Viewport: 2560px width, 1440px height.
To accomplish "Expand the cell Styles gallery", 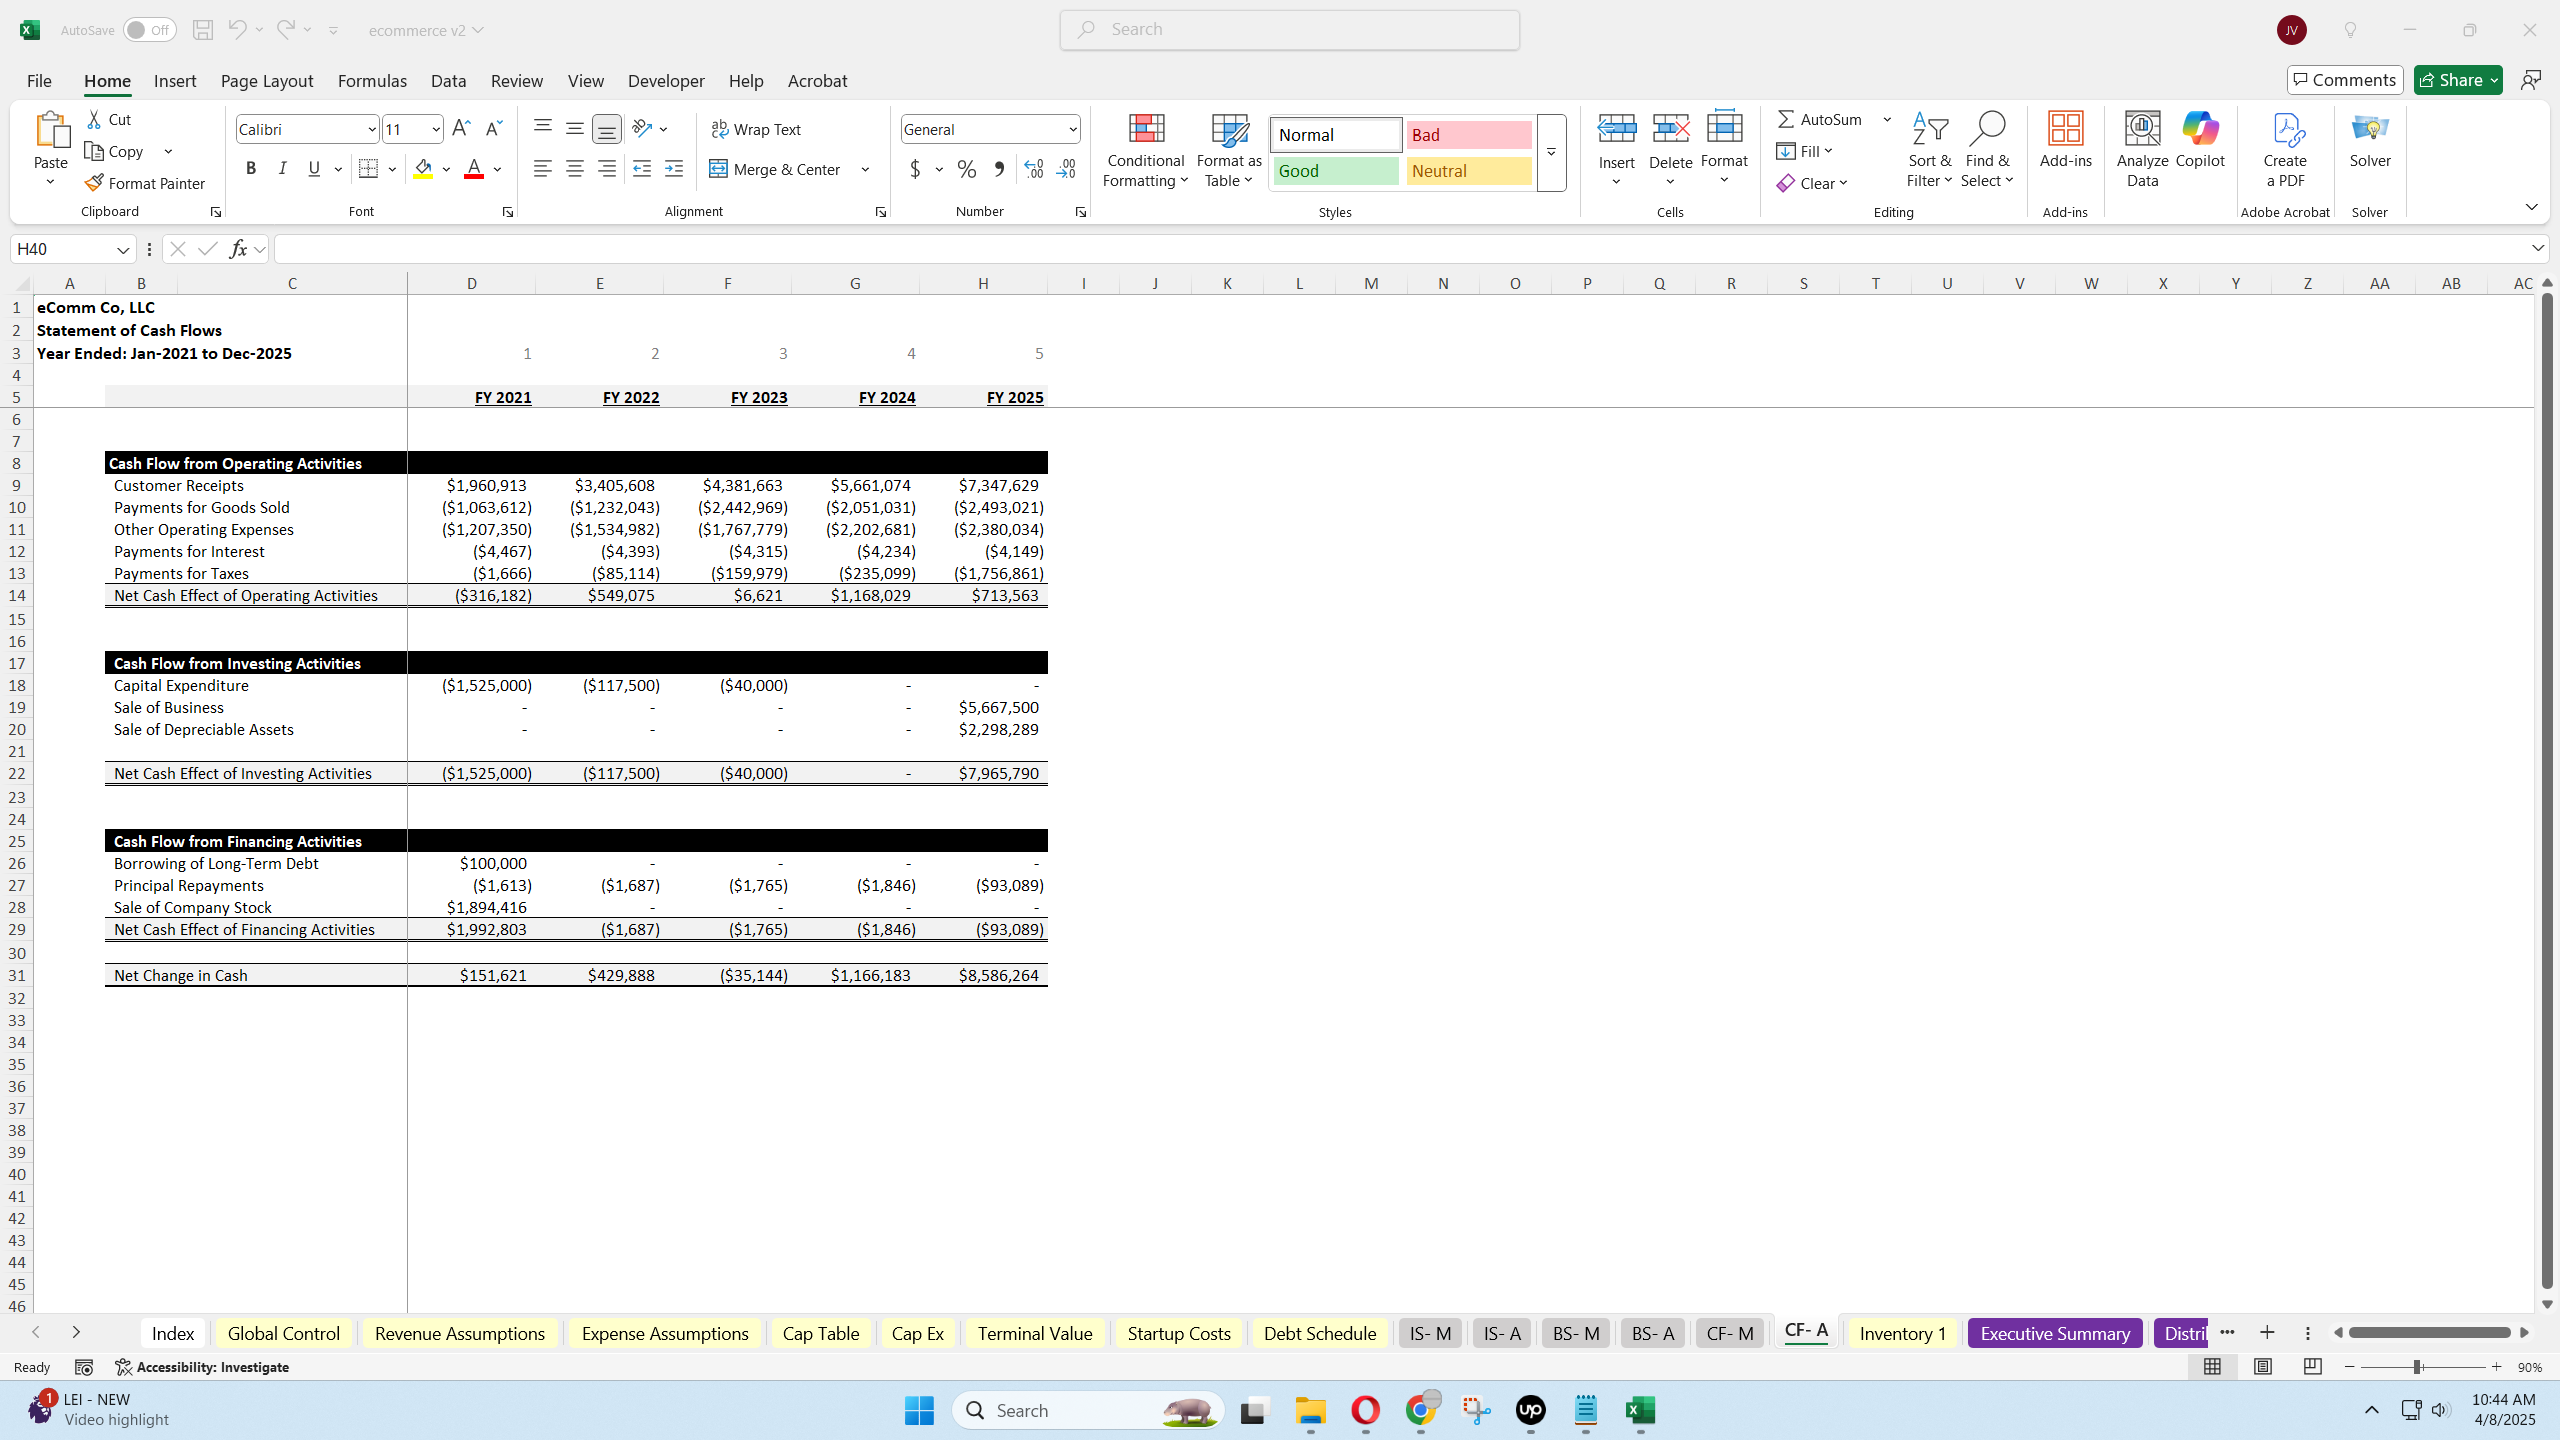I will [1551, 152].
